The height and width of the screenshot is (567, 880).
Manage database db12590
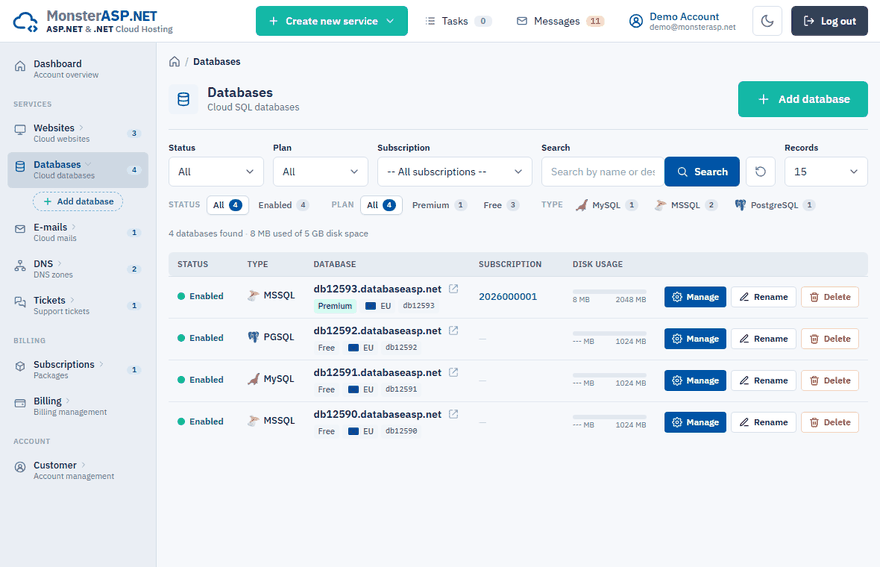(x=695, y=422)
